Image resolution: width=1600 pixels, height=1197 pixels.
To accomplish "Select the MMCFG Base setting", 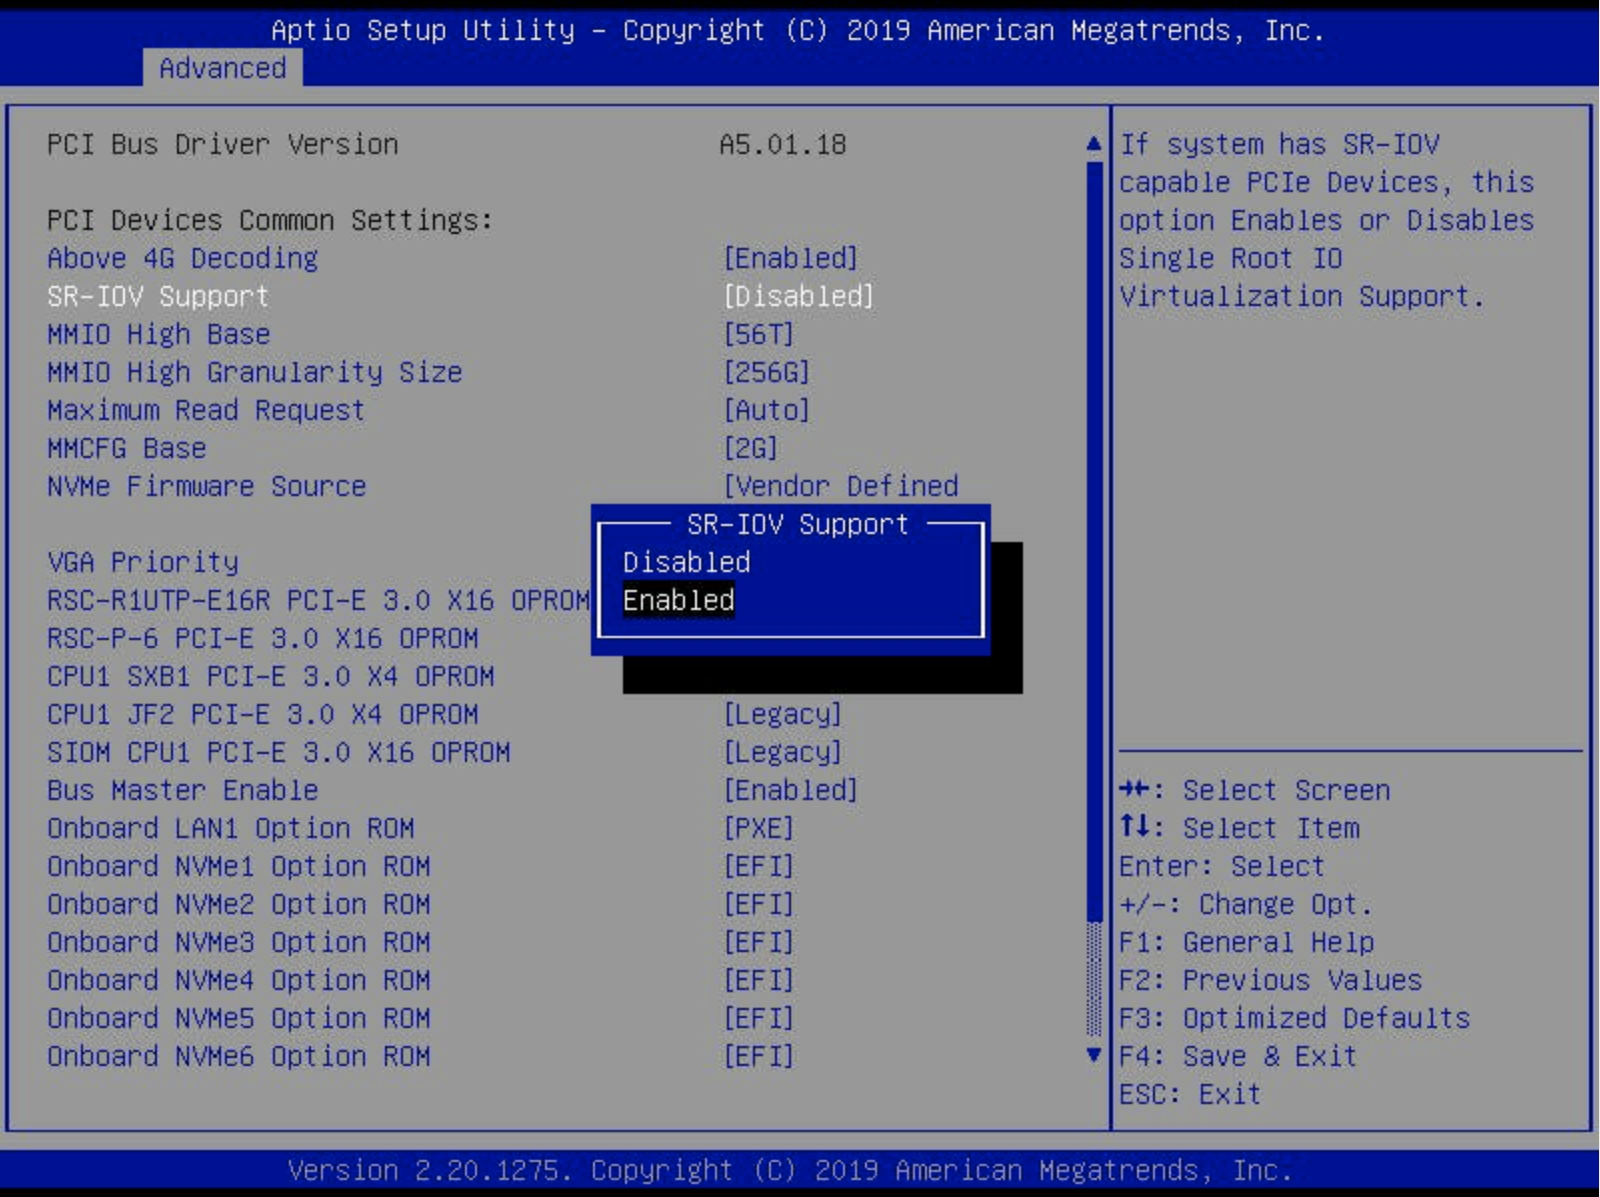I will point(127,448).
